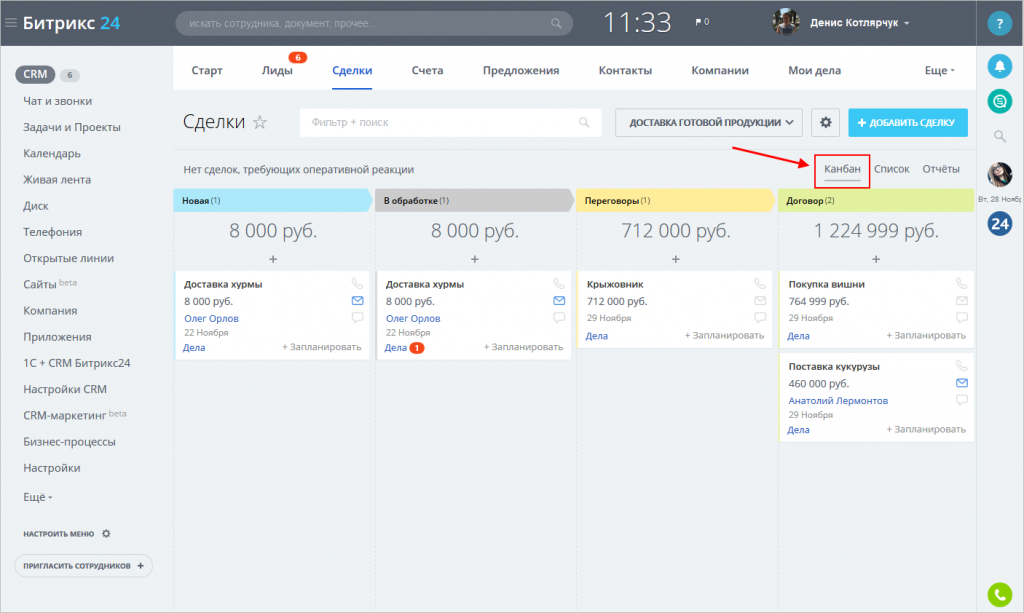Screen dimensions: 1024x613
Task: Select Канбан view
Action: (x=842, y=169)
